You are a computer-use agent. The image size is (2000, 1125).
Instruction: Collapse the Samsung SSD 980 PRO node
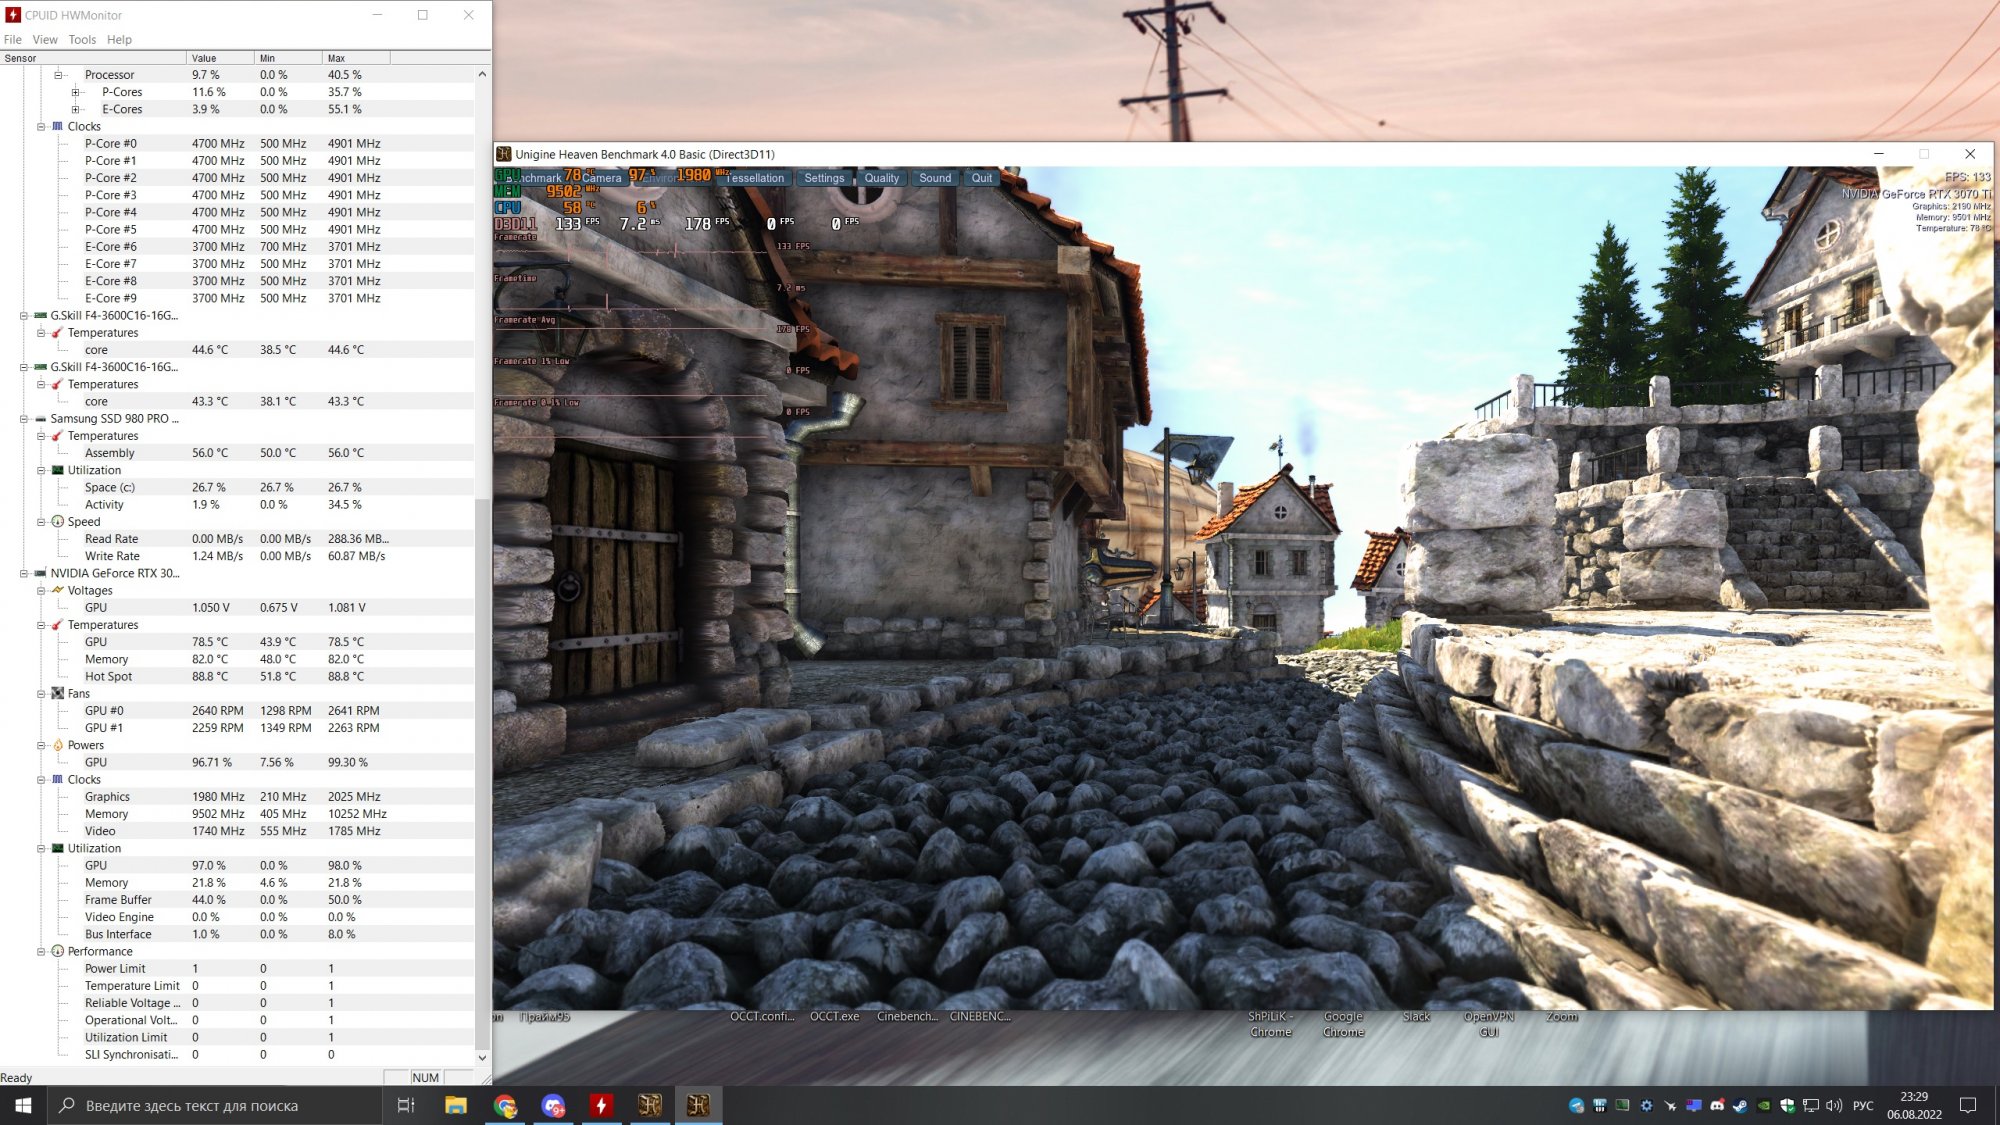[24, 419]
